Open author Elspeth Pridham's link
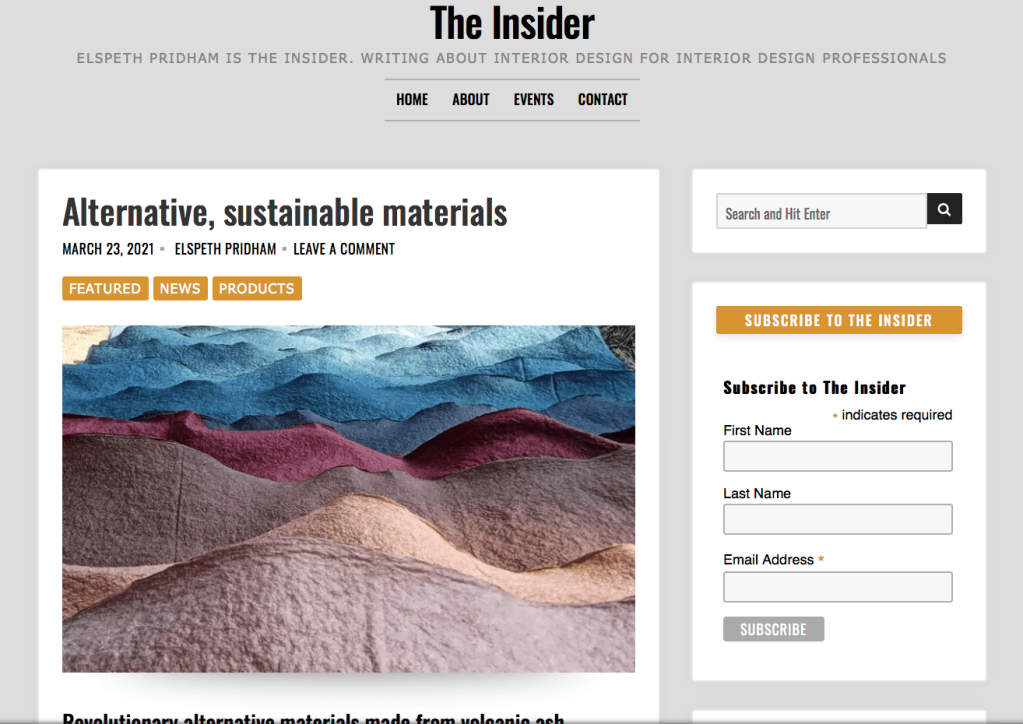This screenshot has height=724, width=1023. click(225, 249)
